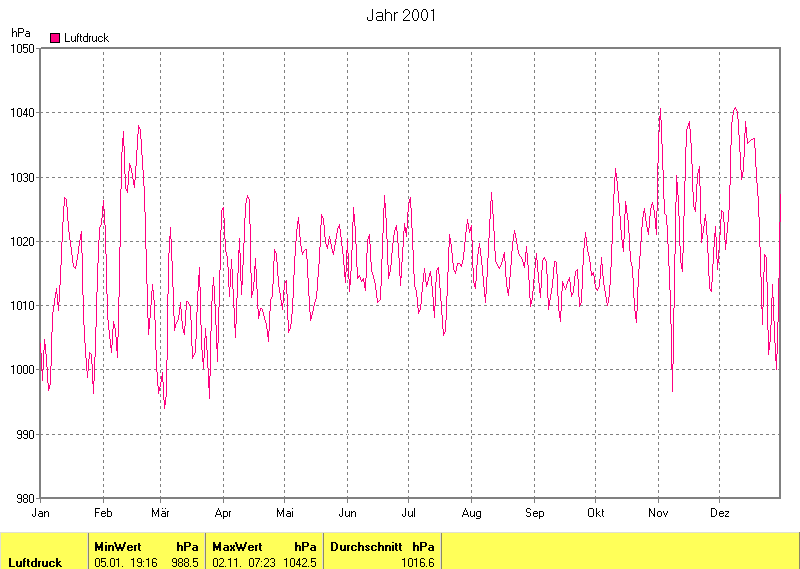Click the hPa unit label above y-axis

coord(19,33)
